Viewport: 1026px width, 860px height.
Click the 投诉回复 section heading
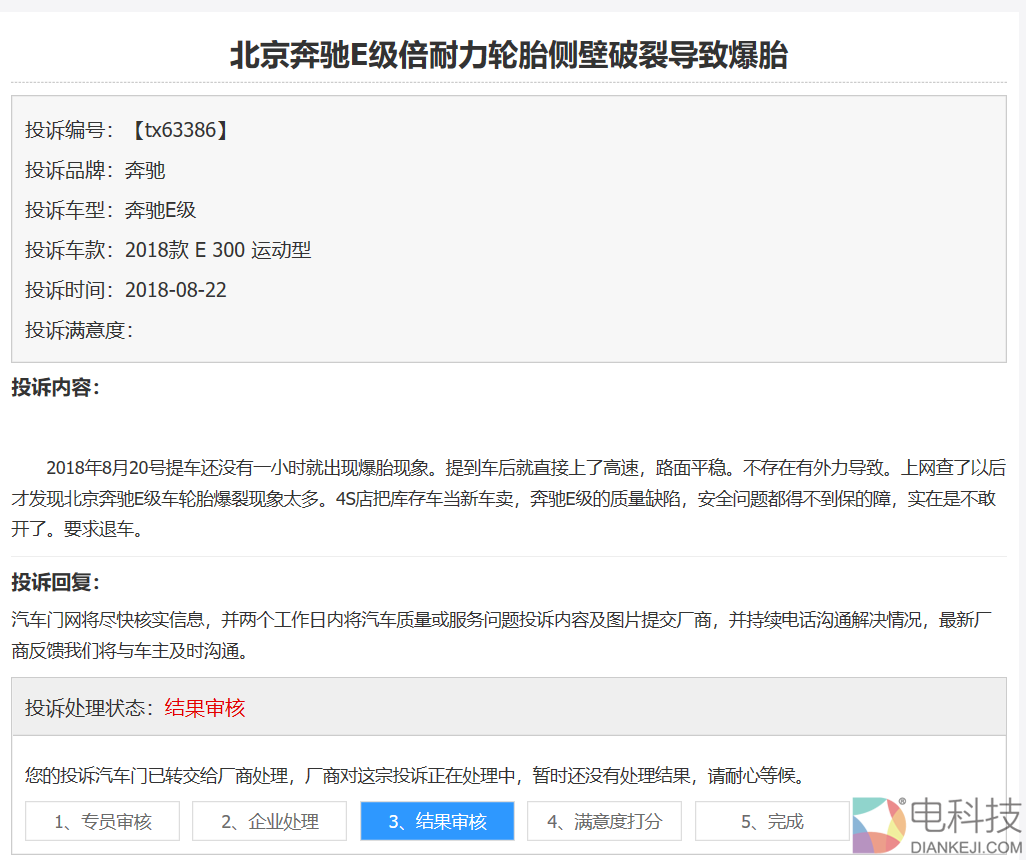[55, 582]
